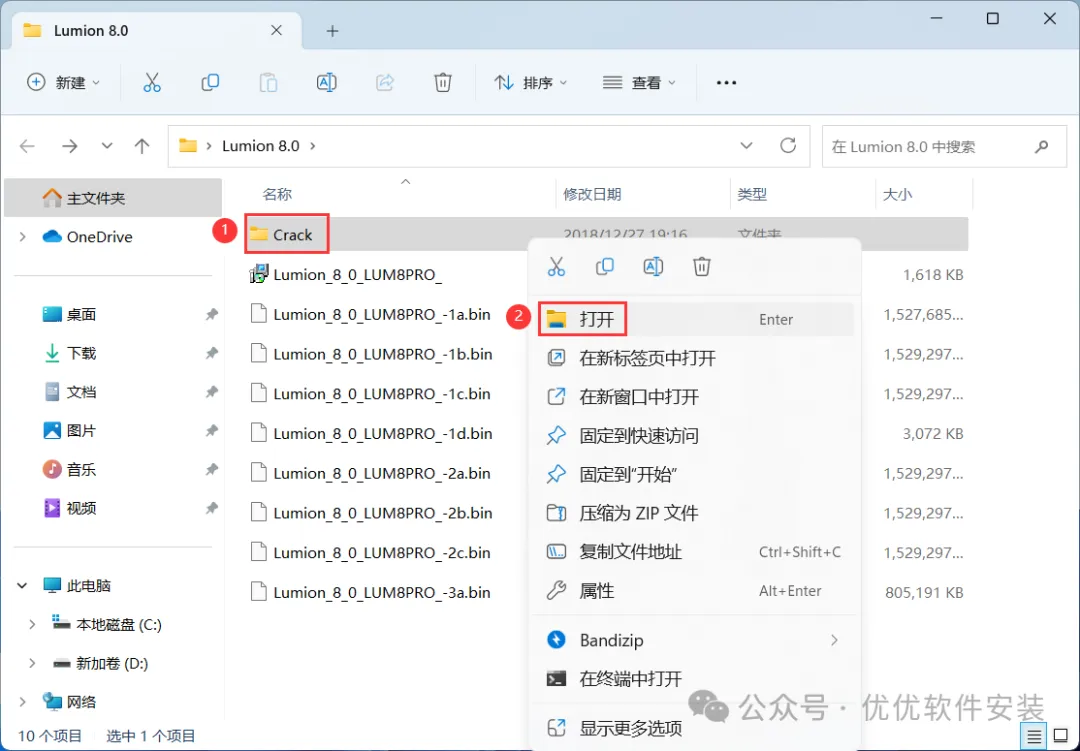The width and height of the screenshot is (1080, 751).
Task: Click Lumion 8.0 breadcrumb in address bar
Action: [x=260, y=146]
